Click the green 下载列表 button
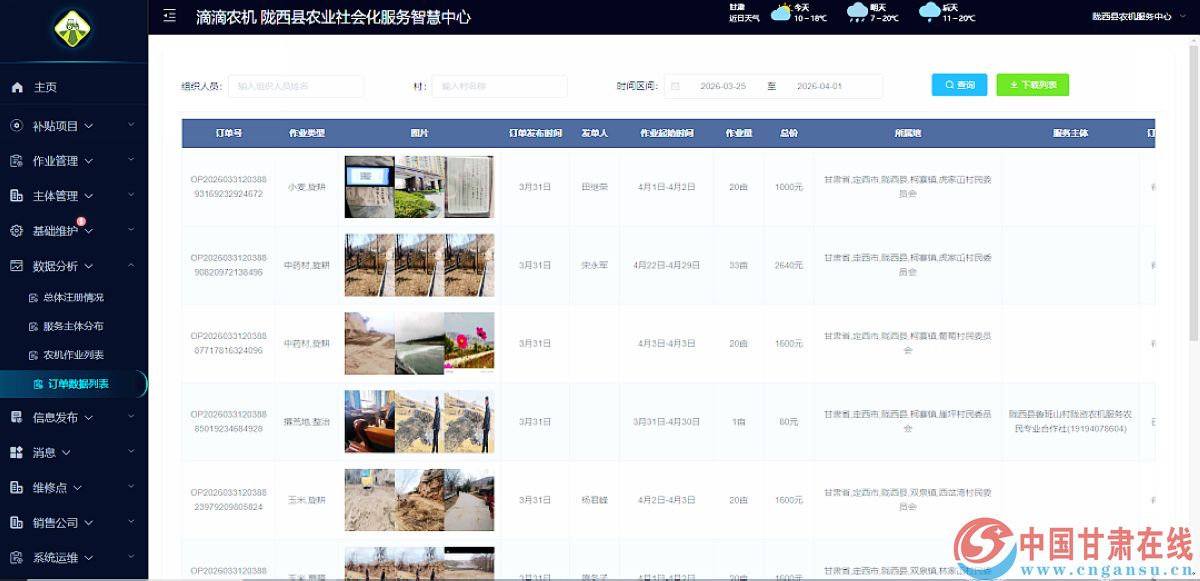1200x581 pixels. [1032, 86]
